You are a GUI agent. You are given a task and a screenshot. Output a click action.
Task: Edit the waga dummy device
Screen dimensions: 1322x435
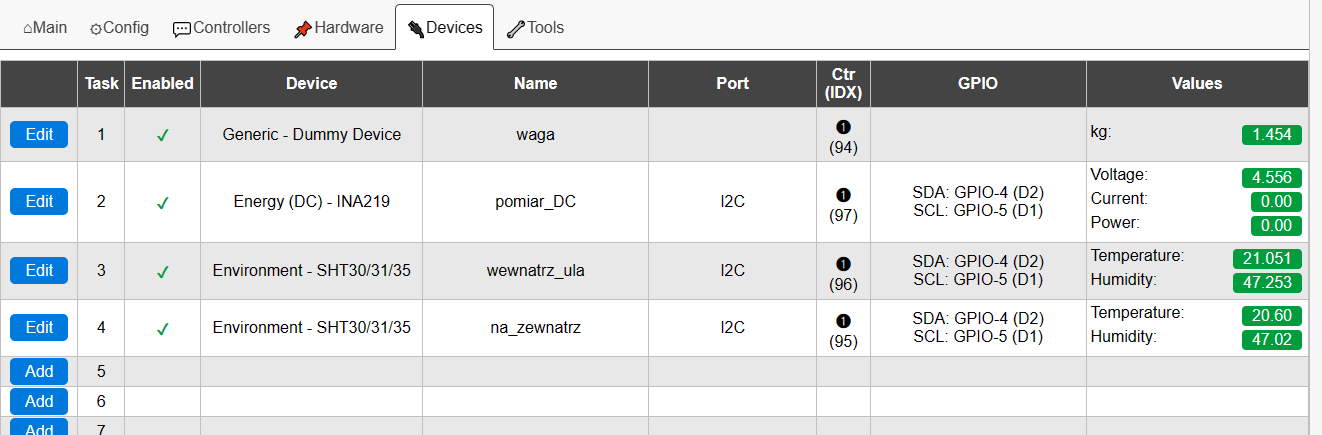[x=39, y=134]
